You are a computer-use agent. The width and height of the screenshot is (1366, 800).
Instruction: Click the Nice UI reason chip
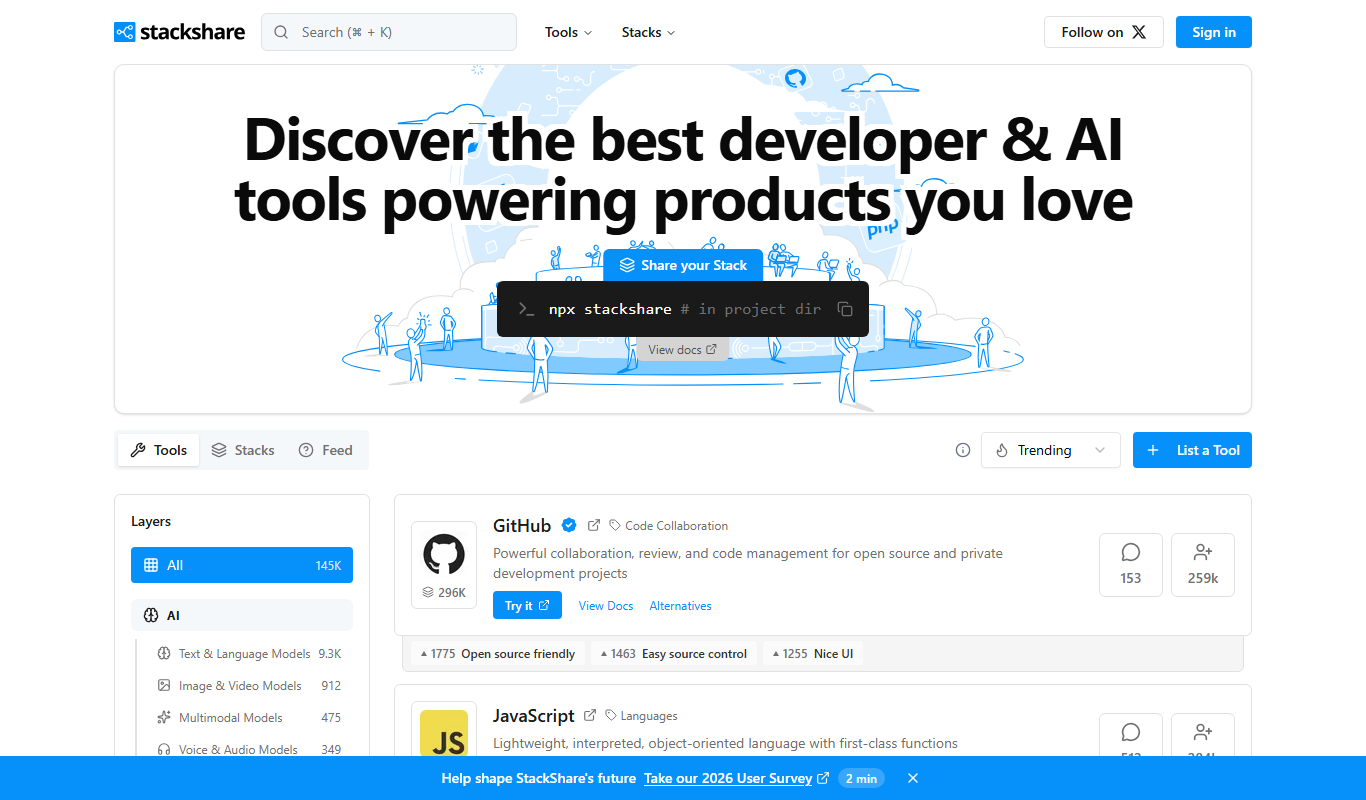click(x=813, y=654)
